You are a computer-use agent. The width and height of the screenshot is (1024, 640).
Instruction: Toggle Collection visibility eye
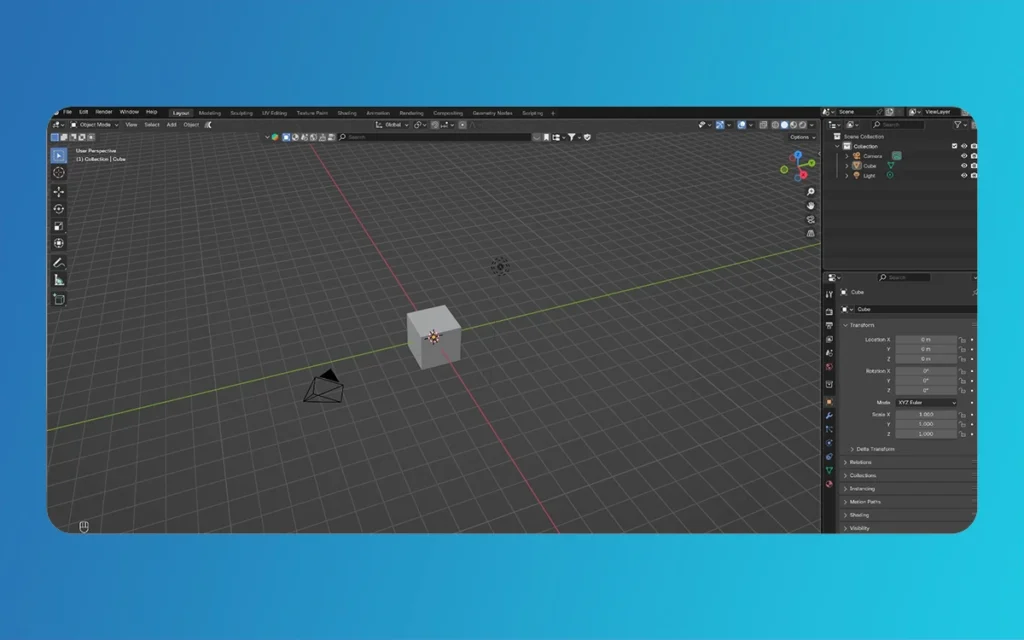tap(964, 146)
